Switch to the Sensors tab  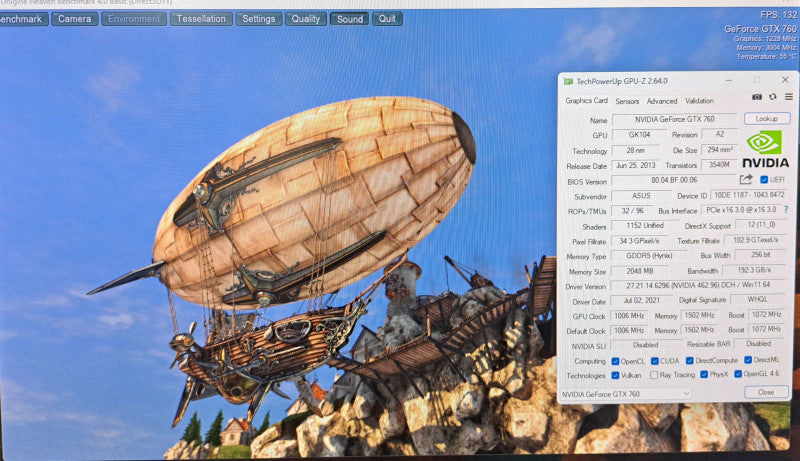pyautogui.click(x=627, y=101)
